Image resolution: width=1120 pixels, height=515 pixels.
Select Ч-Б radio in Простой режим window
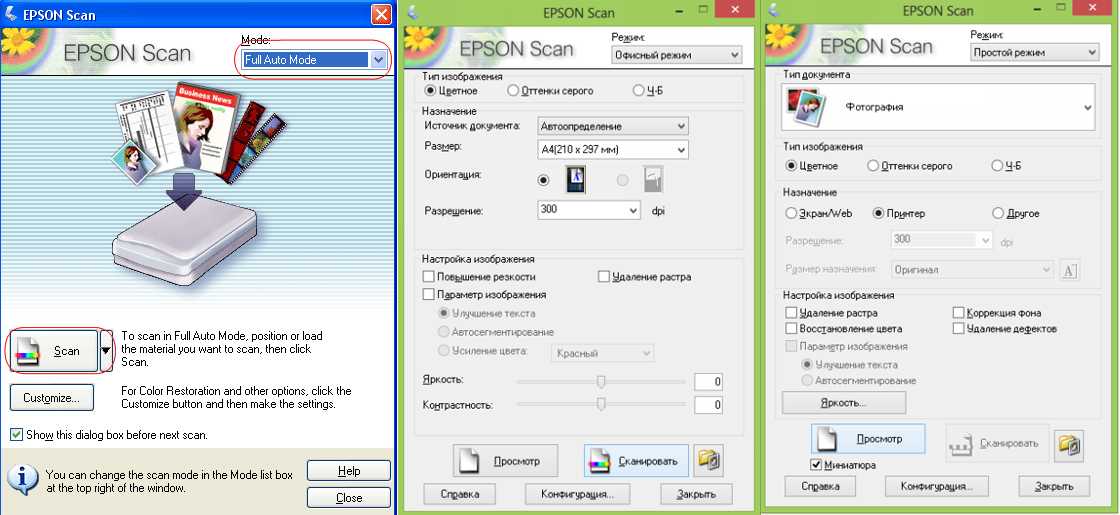tap(997, 166)
